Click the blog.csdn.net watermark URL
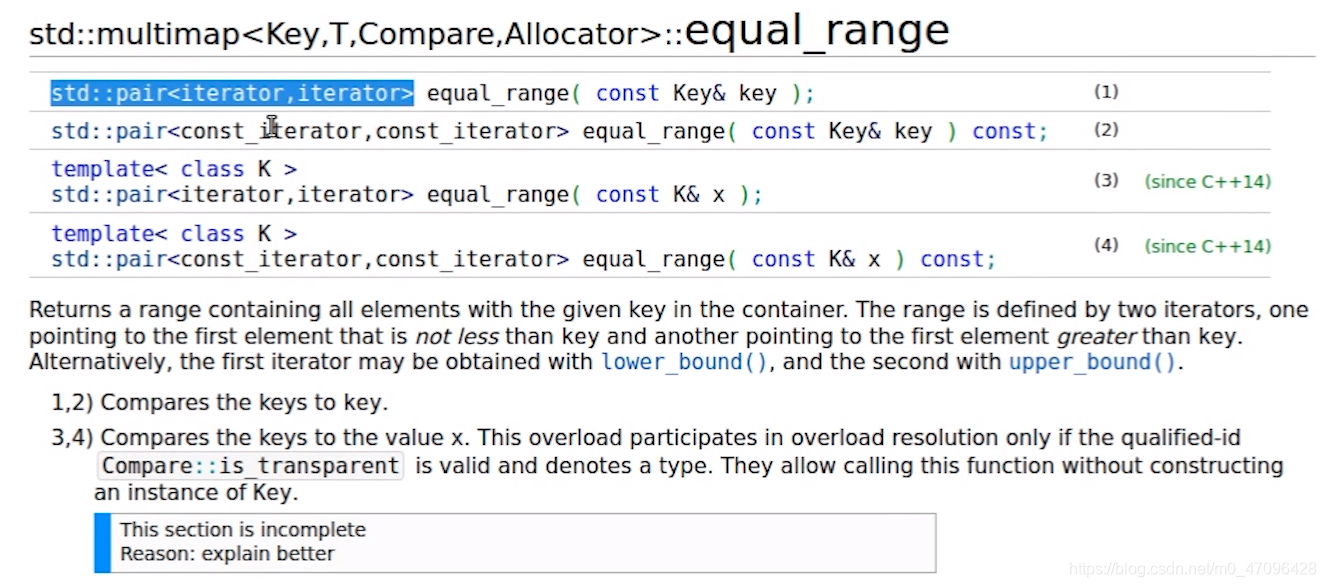Screen dimensions: 1326x587 click(1193, 569)
